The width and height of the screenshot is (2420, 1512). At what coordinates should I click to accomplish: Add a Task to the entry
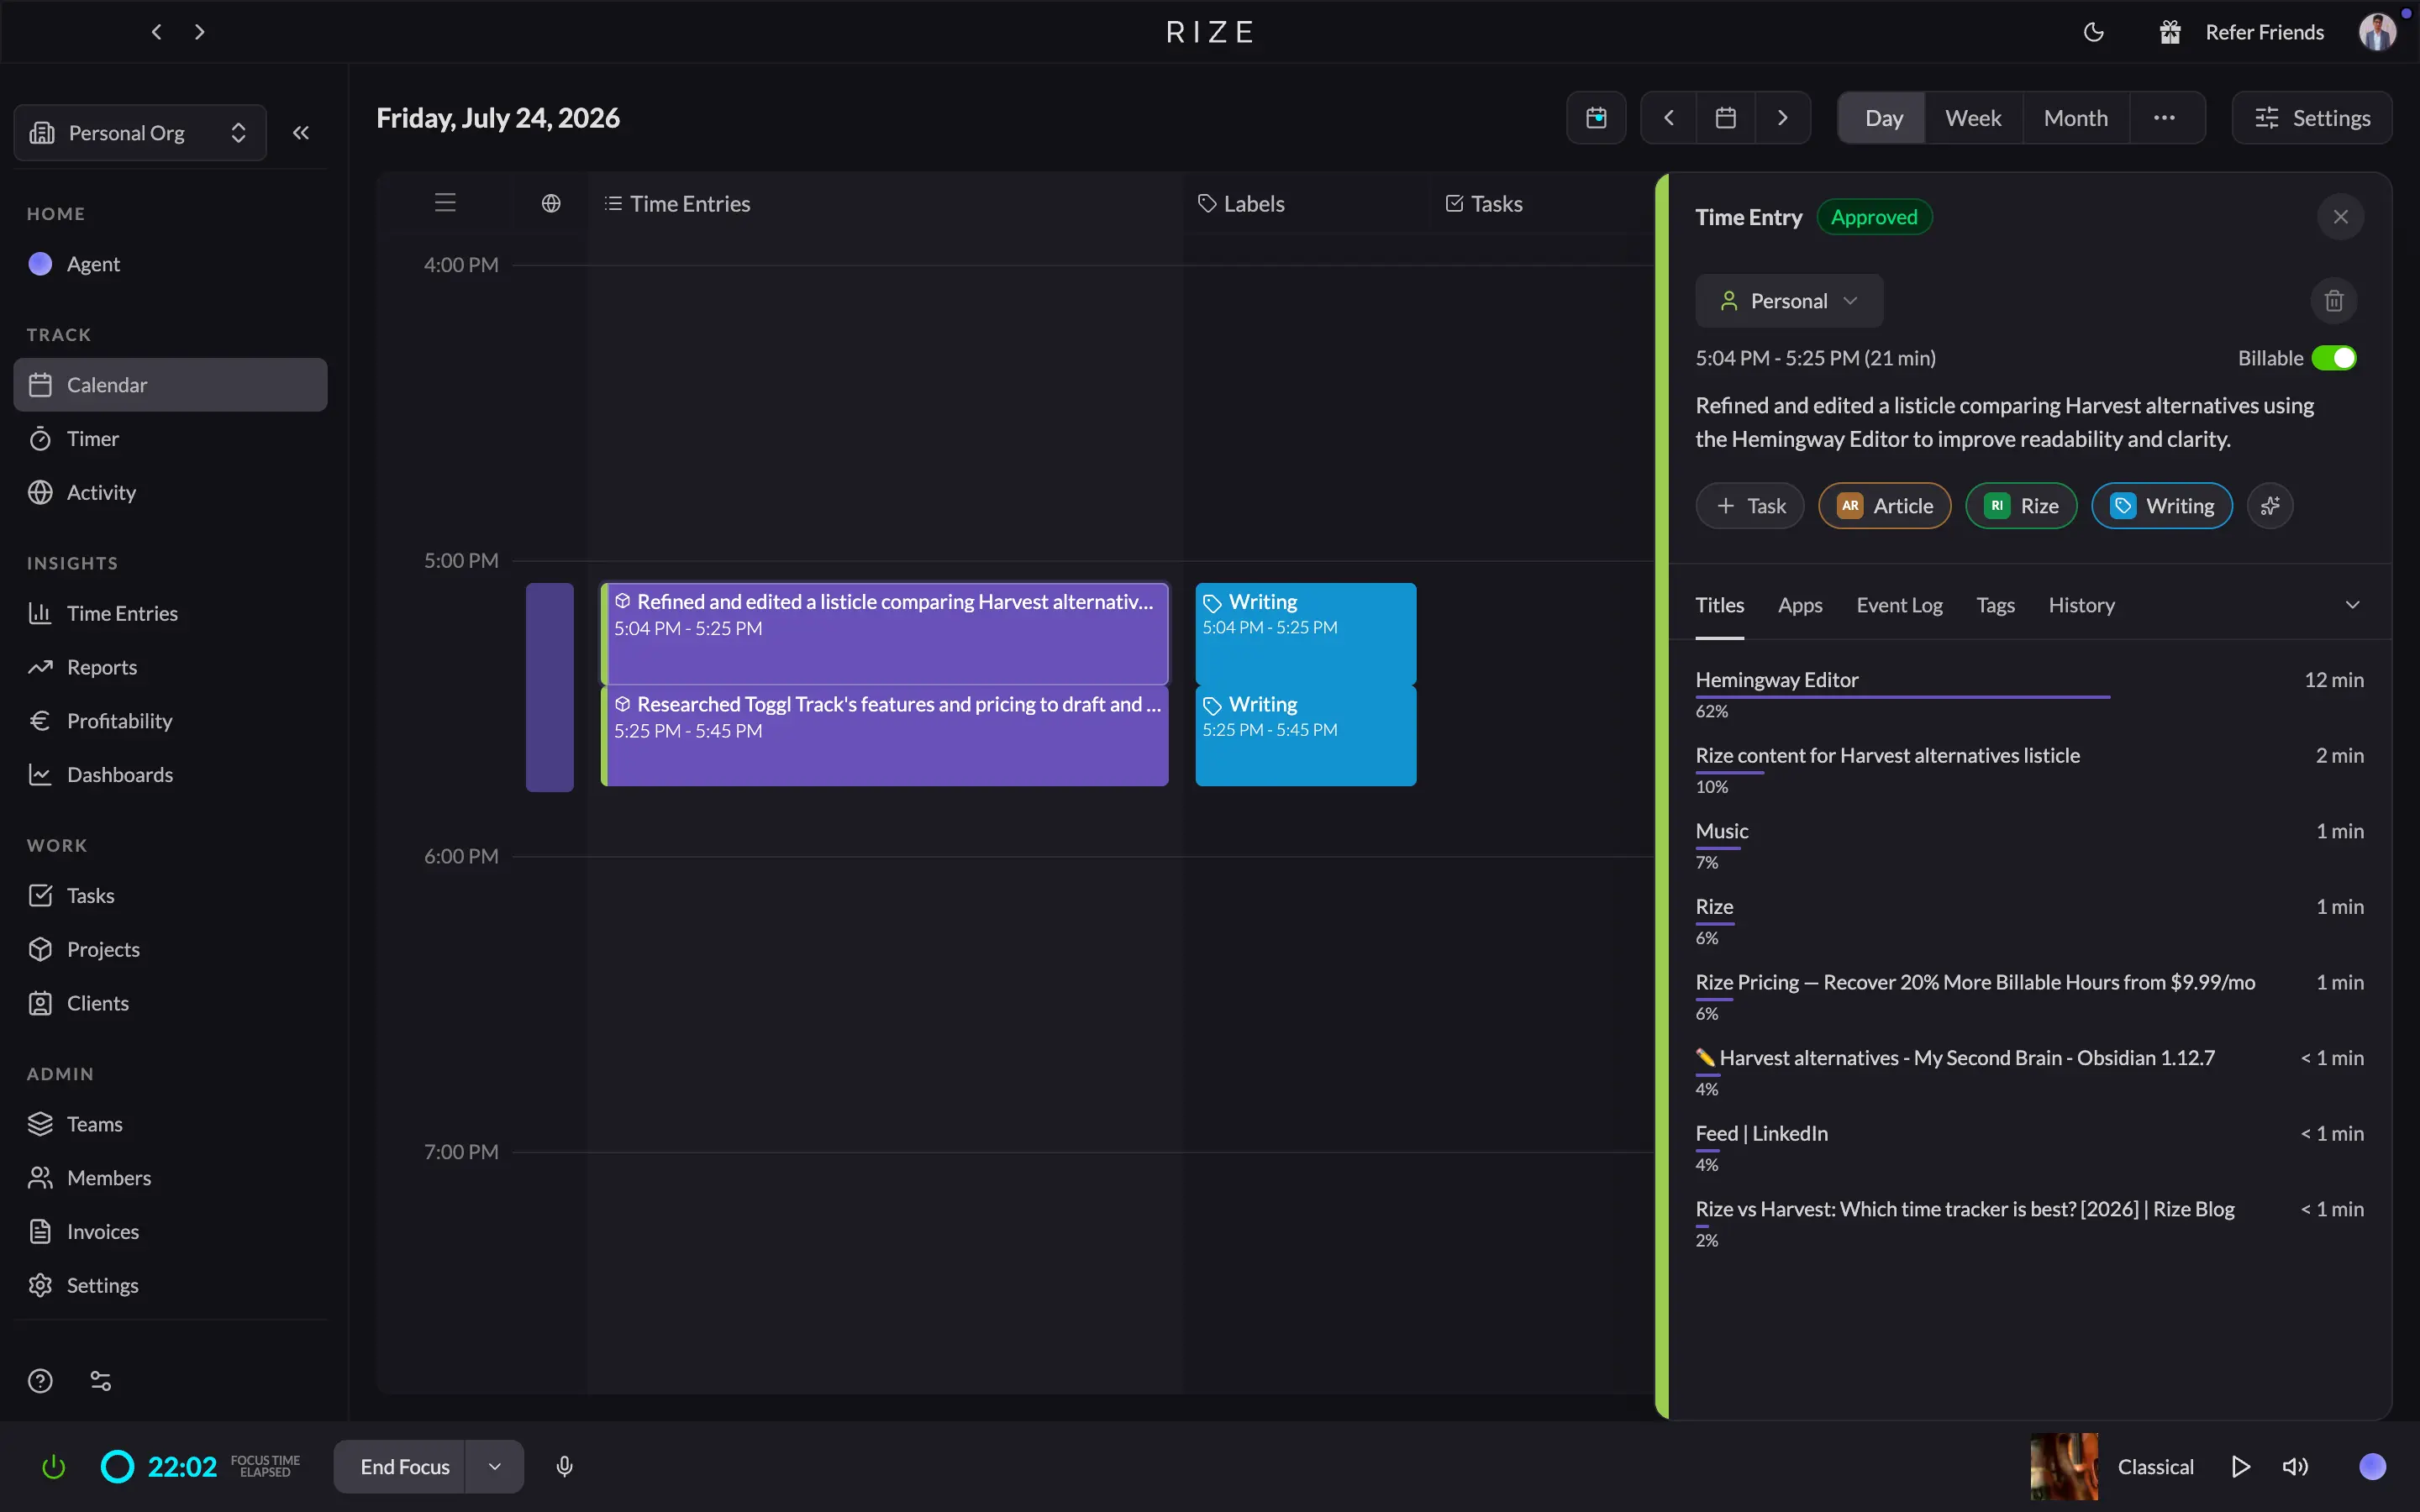[x=1750, y=506]
